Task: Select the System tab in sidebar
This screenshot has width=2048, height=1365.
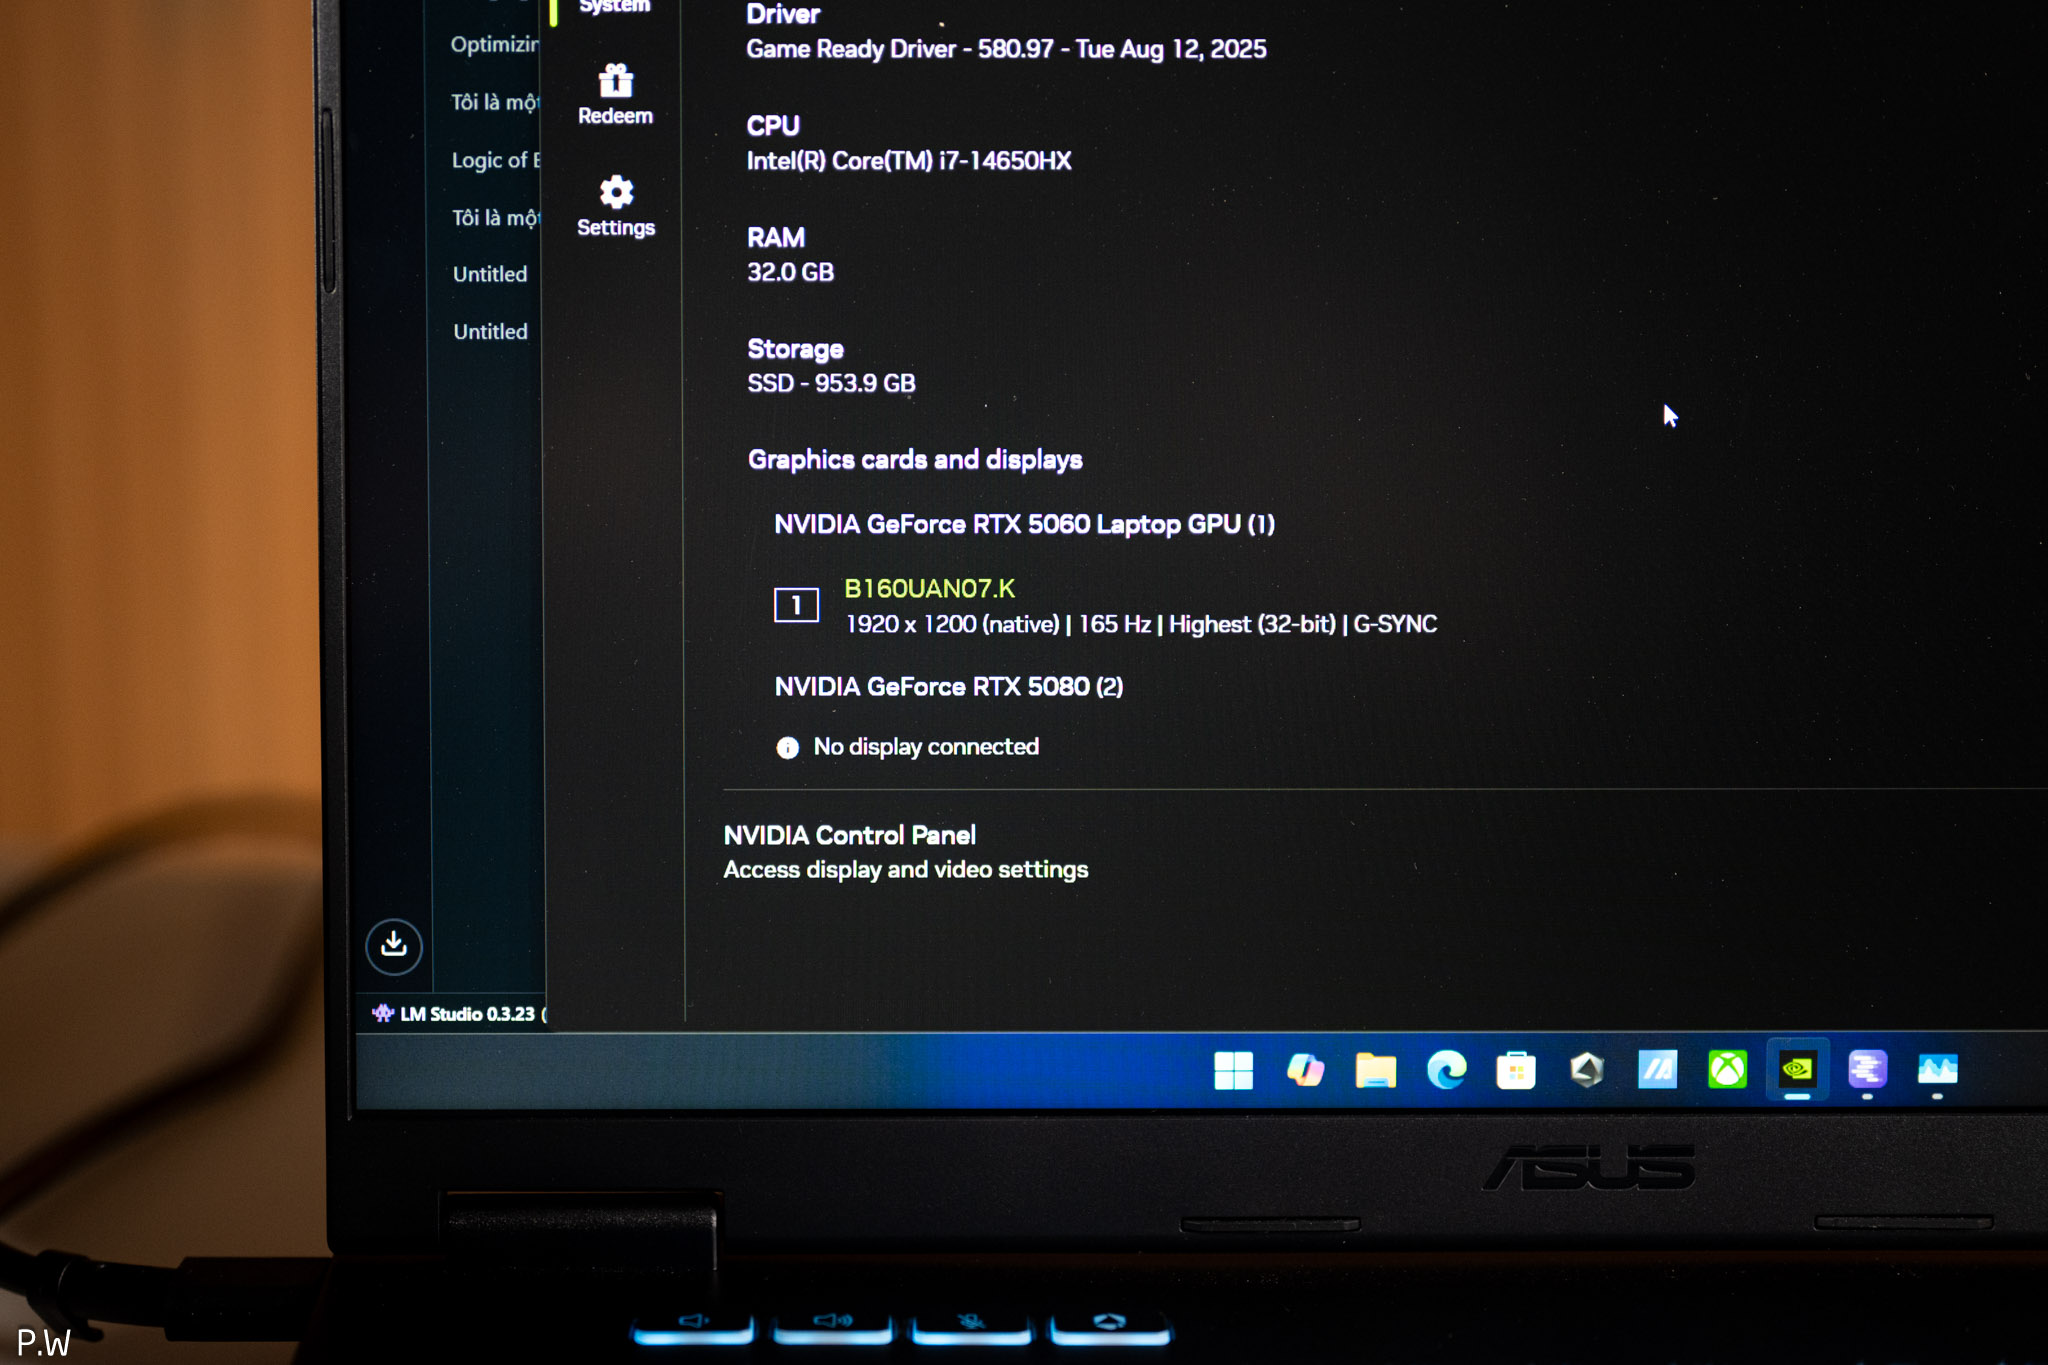Action: click(x=614, y=7)
